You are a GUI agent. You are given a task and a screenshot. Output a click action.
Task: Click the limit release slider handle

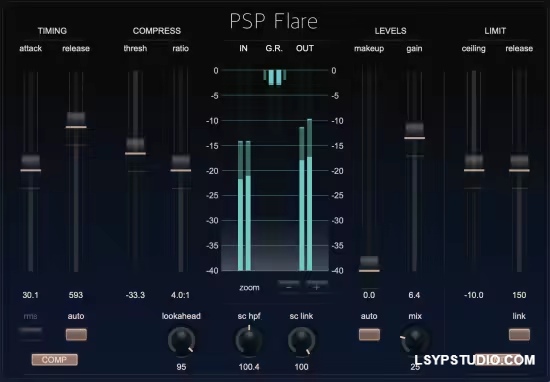[x=519, y=164]
